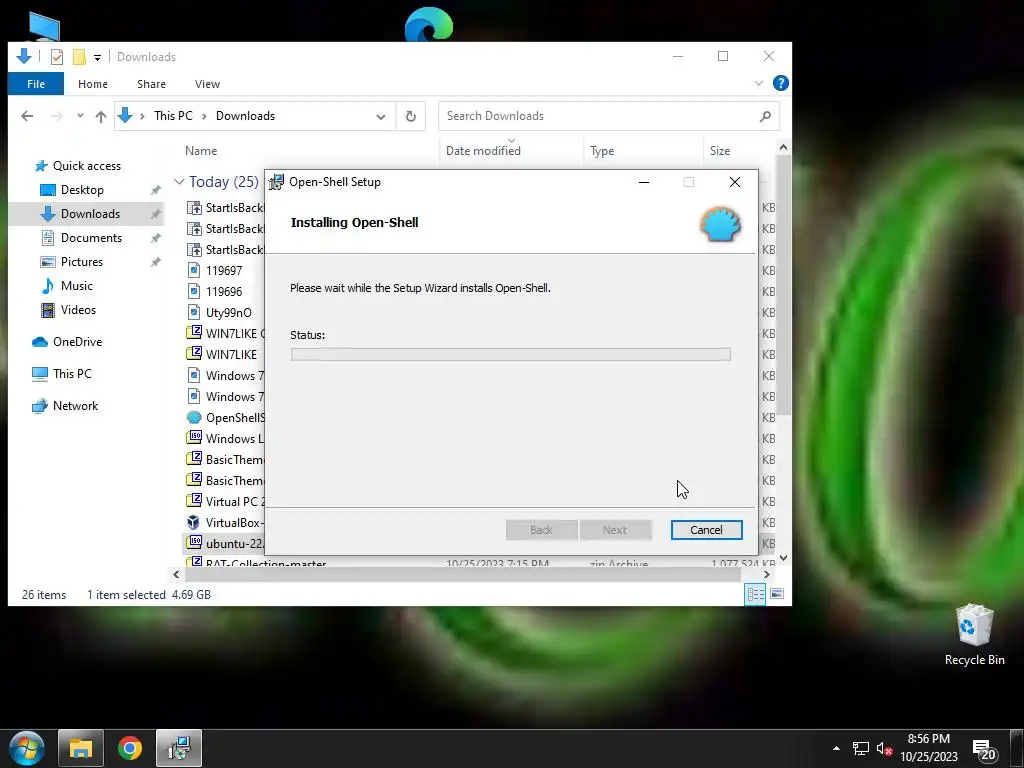Click This PC in address breadcrumb
Viewport: 1024px width, 768px height.
tap(173, 116)
